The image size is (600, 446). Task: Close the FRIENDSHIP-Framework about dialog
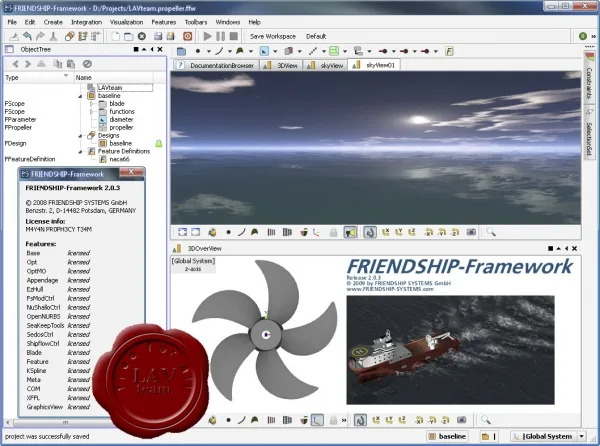coord(131,172)
